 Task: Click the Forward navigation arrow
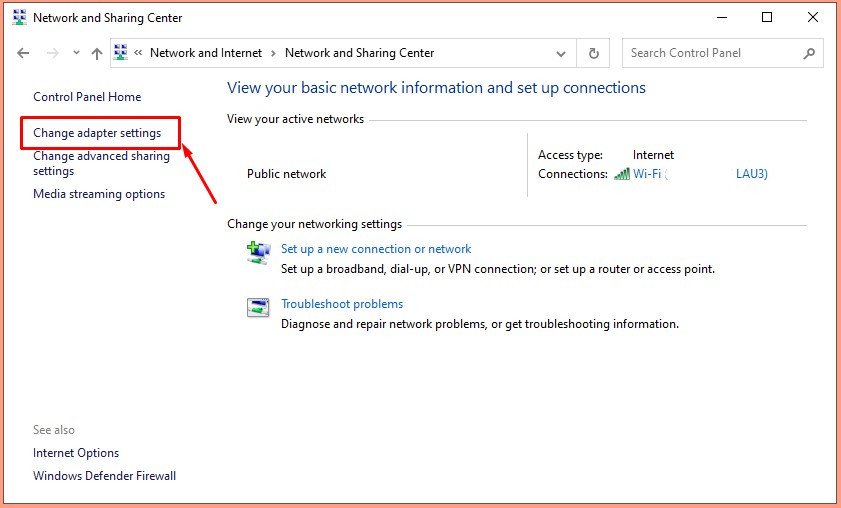click(52, 53)
